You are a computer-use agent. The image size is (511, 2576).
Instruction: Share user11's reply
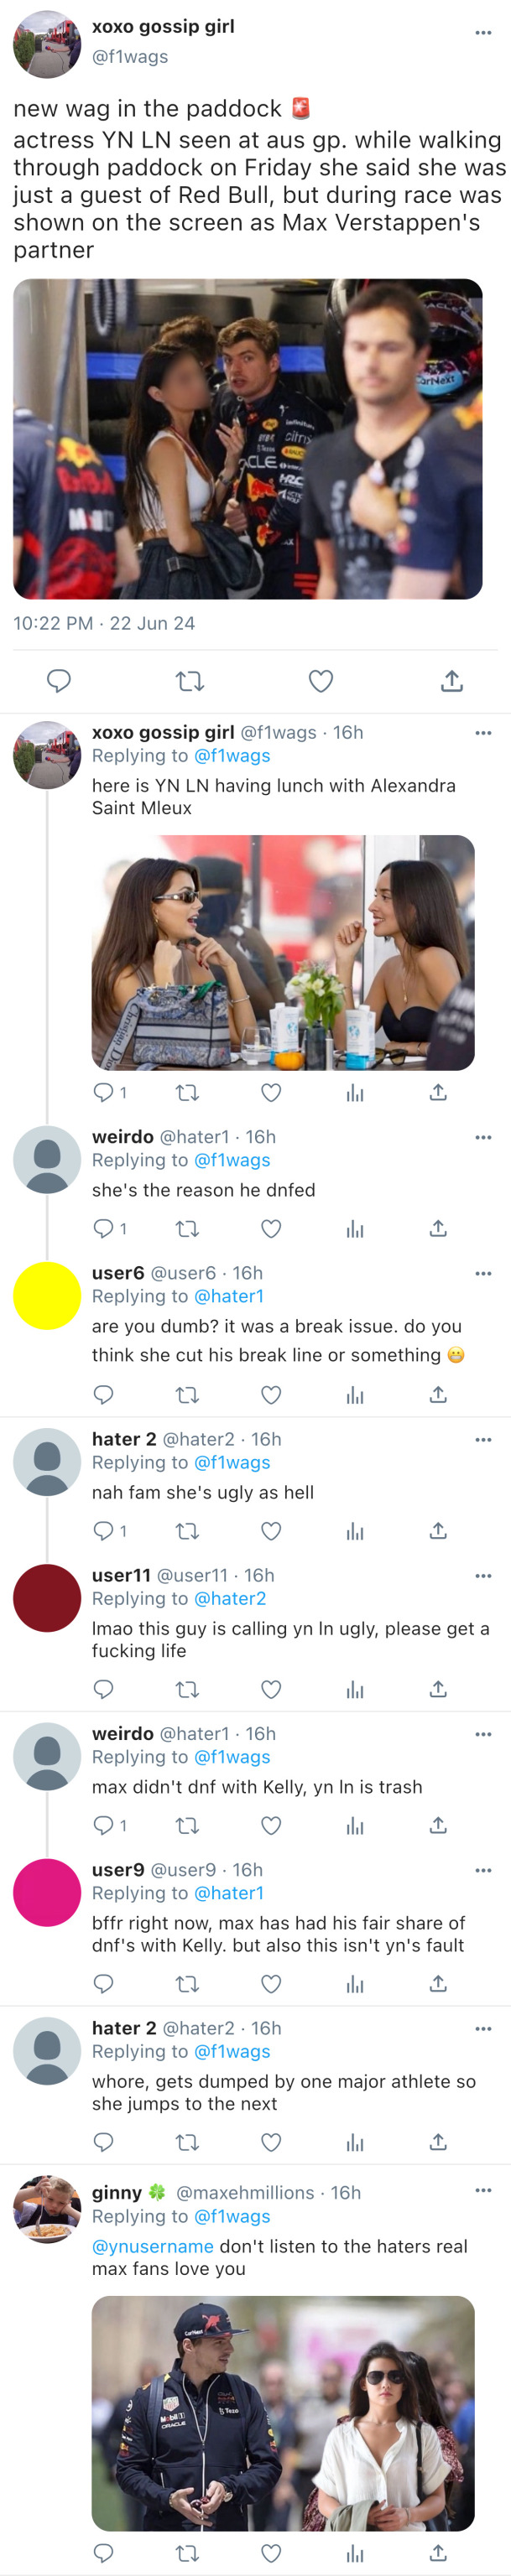438,1689
